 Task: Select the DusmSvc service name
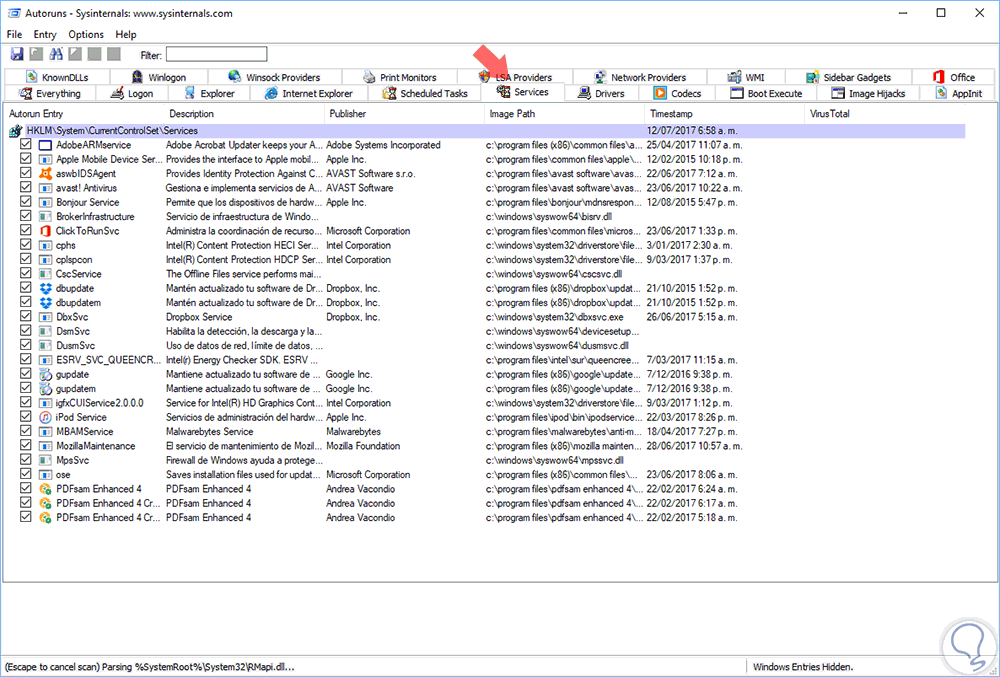click(x=73, y=346)
